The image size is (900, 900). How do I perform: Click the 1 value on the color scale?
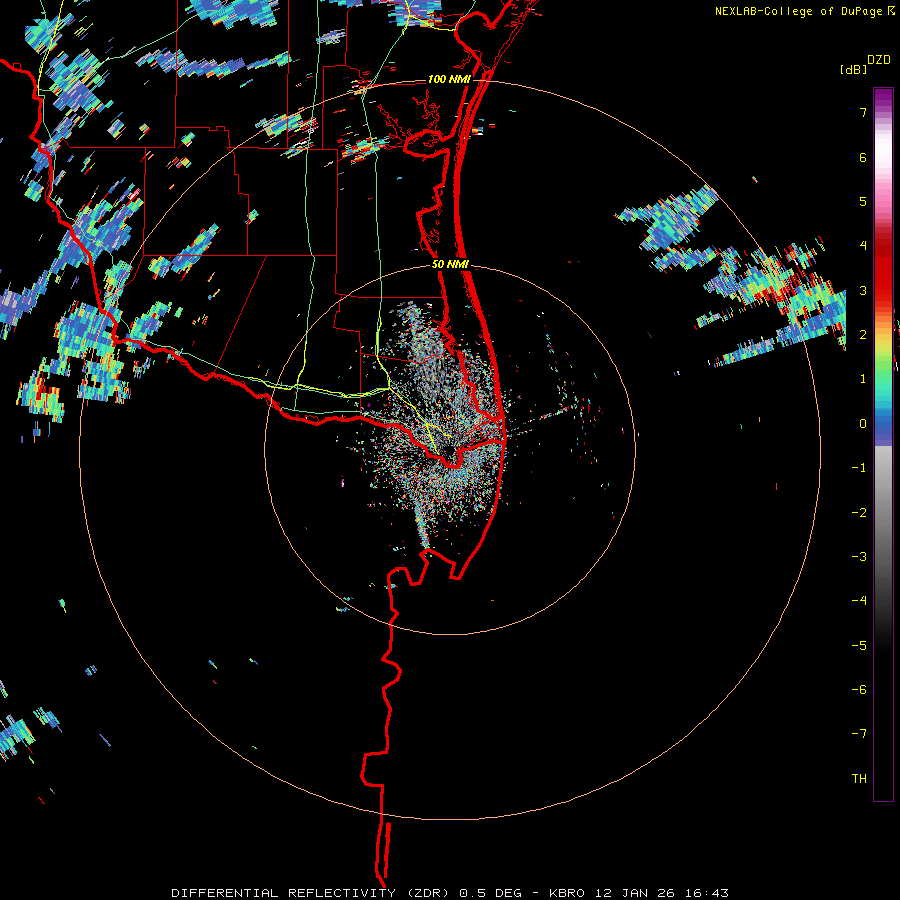(x=863, y=379)
